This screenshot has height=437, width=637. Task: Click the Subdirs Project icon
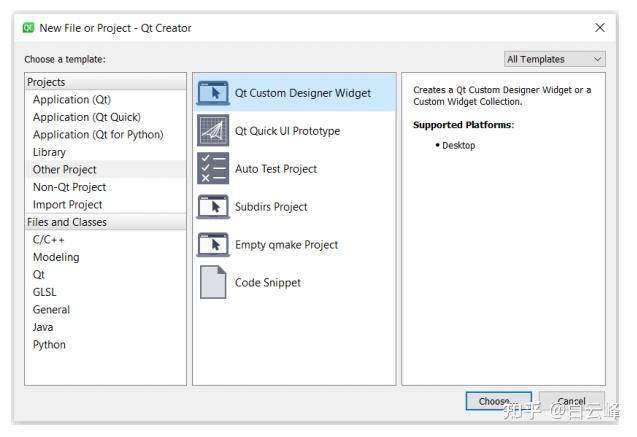[x=213, y=207]
